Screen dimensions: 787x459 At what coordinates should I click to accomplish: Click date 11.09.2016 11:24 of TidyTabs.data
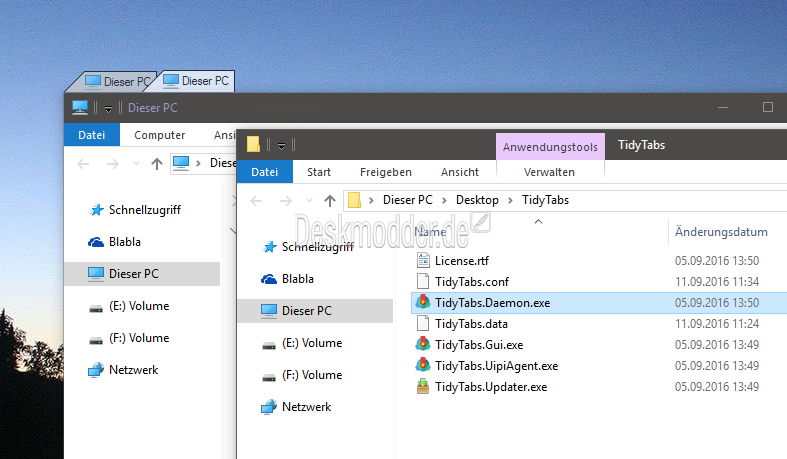pos(717,324)
